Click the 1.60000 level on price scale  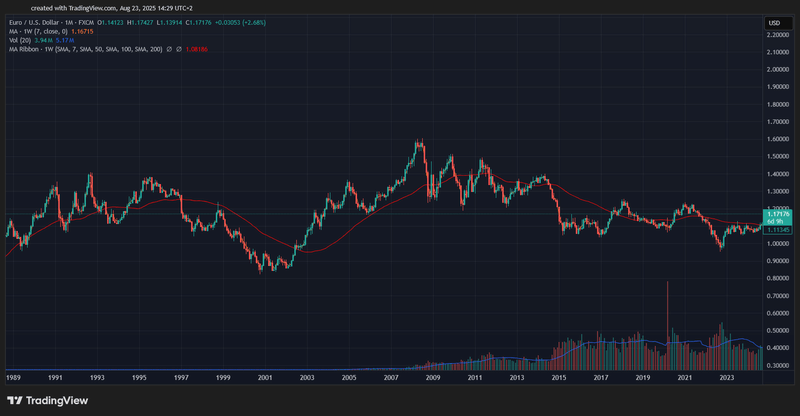coord(778,139)
